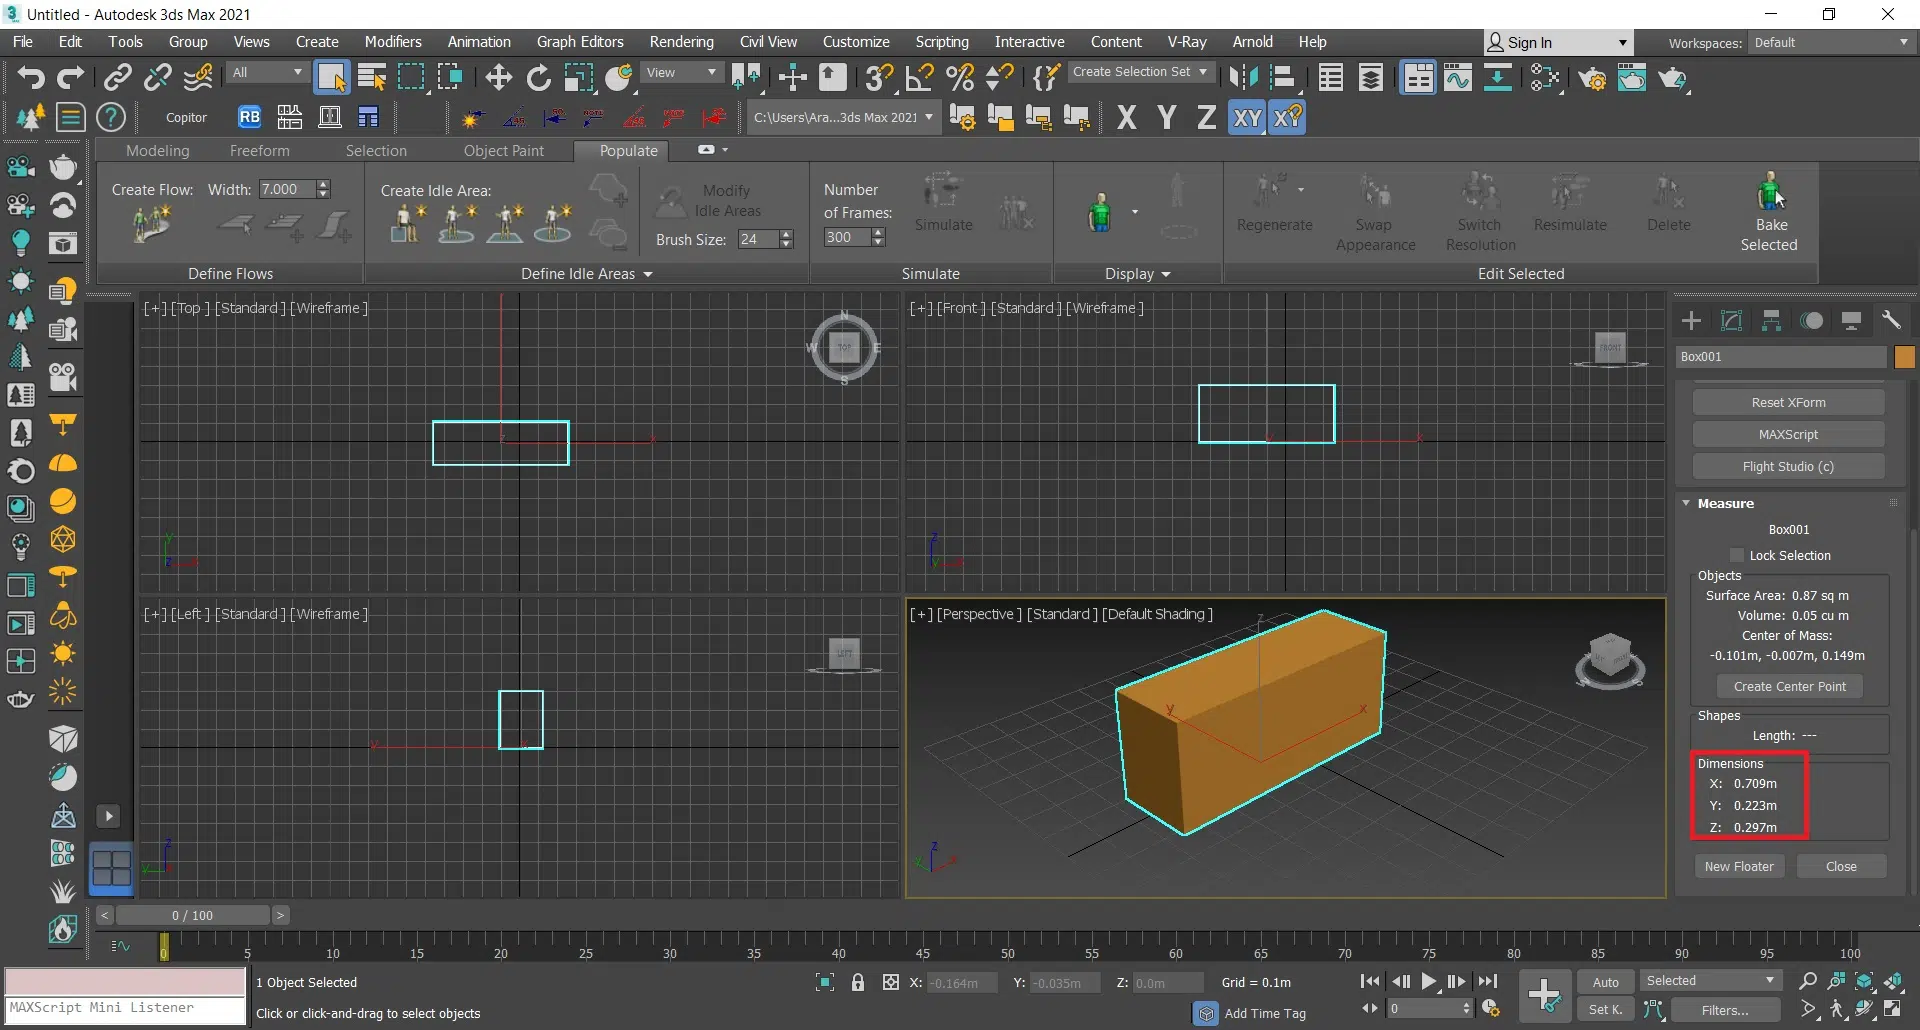This screenshot has height=1030, width=1920.
Task: Open the Utilities wrench panel tab
Action: pos(1891,320)
